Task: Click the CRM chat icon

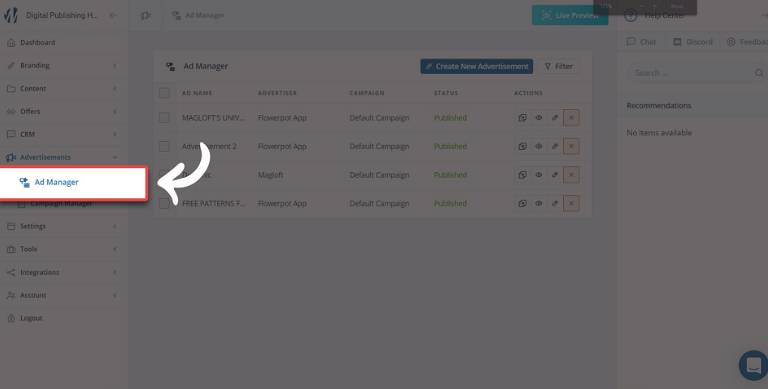Action: 11,134
